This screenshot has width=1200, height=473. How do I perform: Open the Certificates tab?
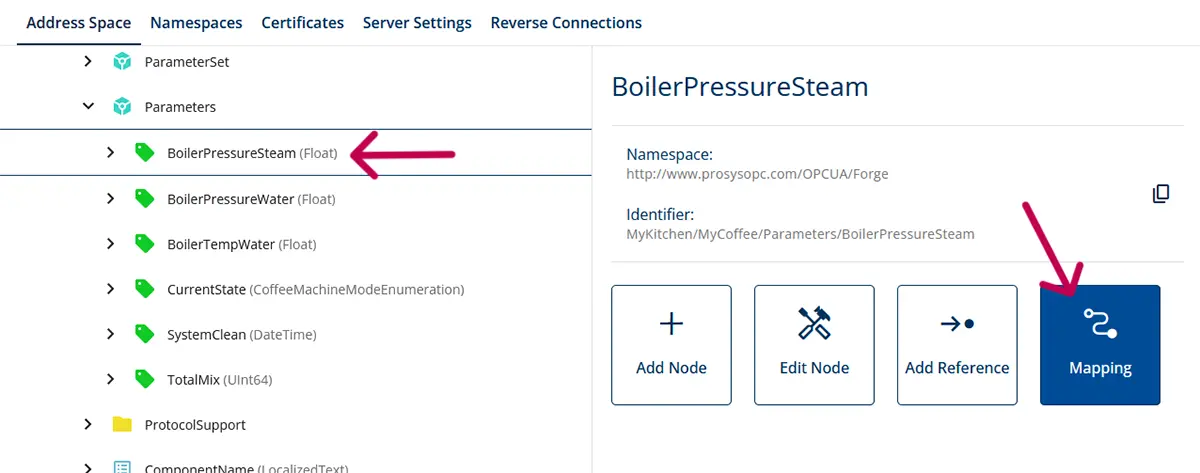[x=303, y=22]
